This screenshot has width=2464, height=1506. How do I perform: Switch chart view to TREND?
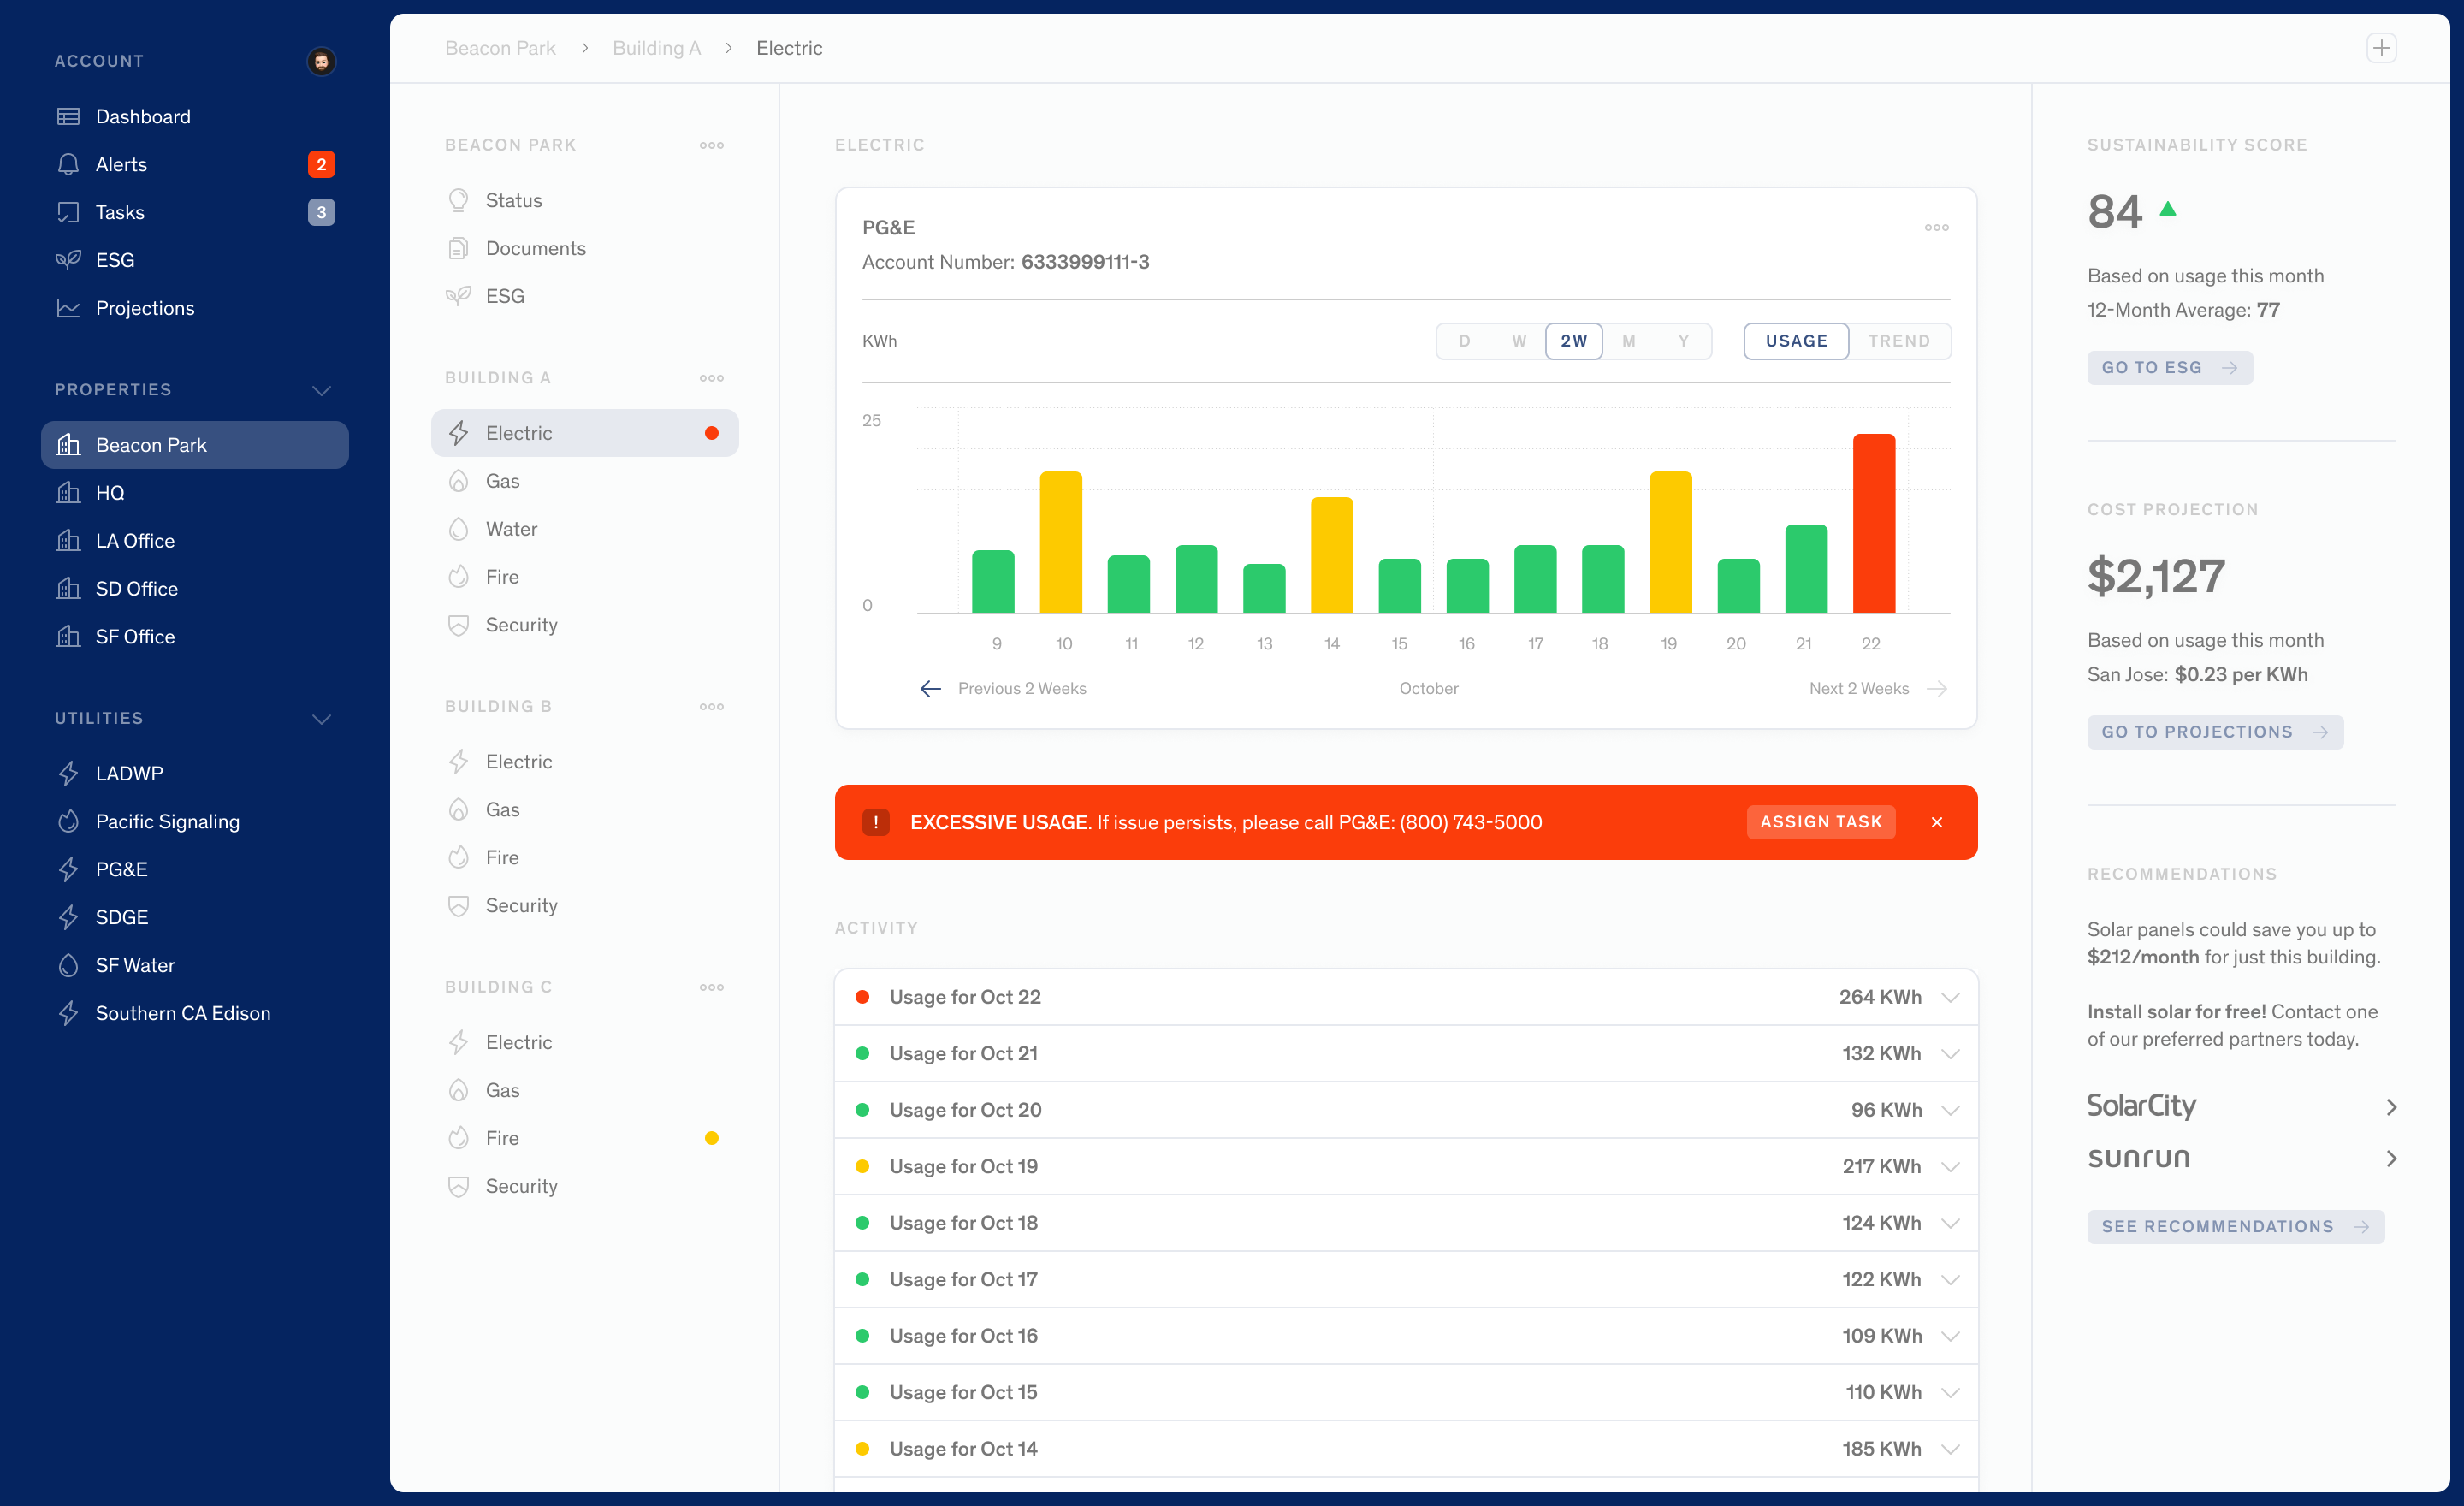[1898, 341]
